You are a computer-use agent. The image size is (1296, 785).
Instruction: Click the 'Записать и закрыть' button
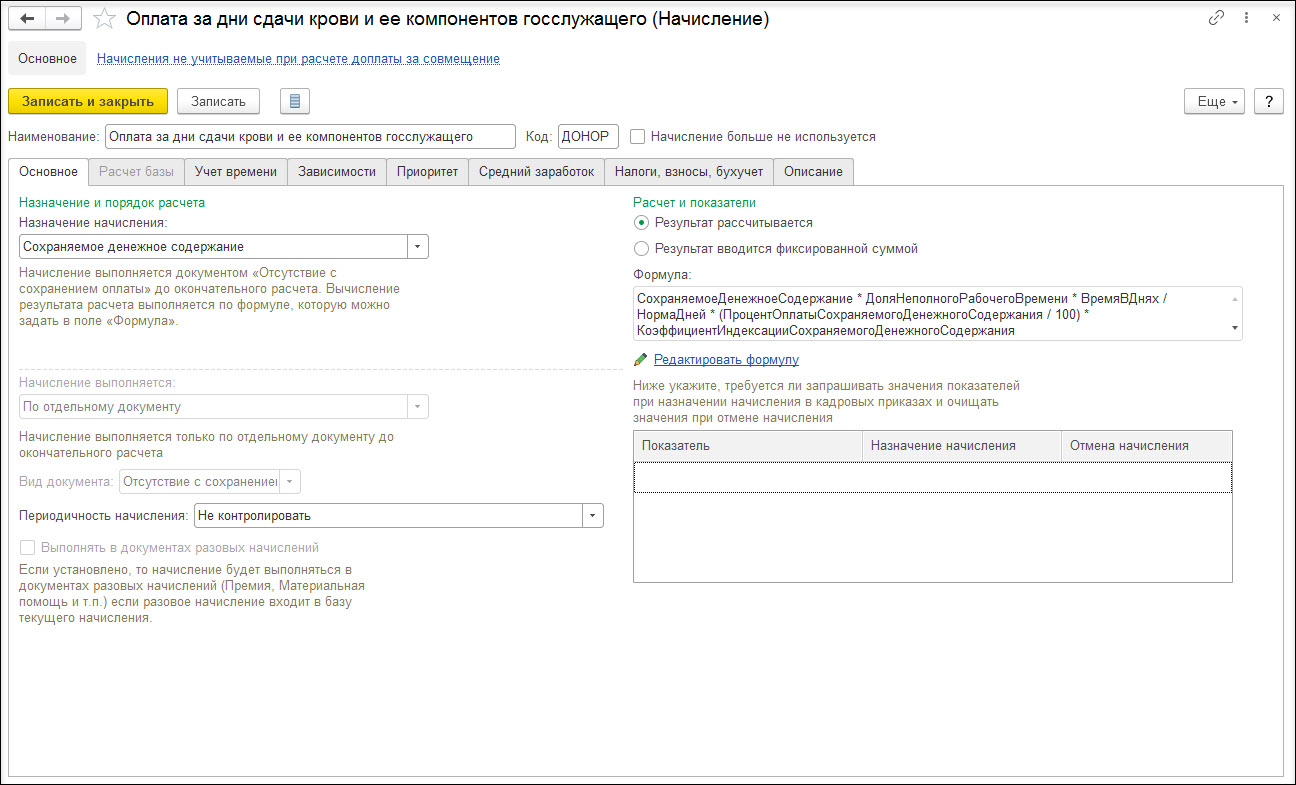pyautogui.click(x=88, y=101)
